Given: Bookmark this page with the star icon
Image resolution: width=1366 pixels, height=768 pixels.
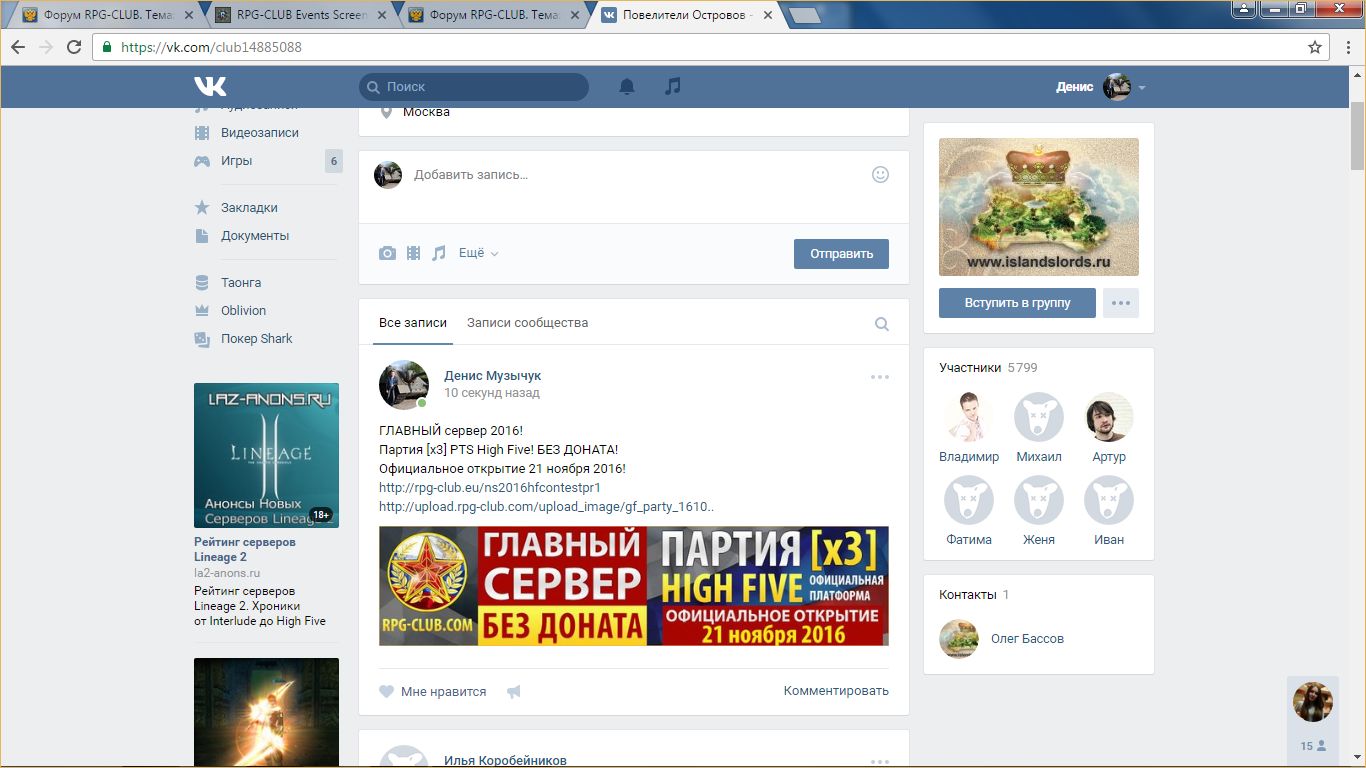Looking at the screenshot, I should point(1315,47).
